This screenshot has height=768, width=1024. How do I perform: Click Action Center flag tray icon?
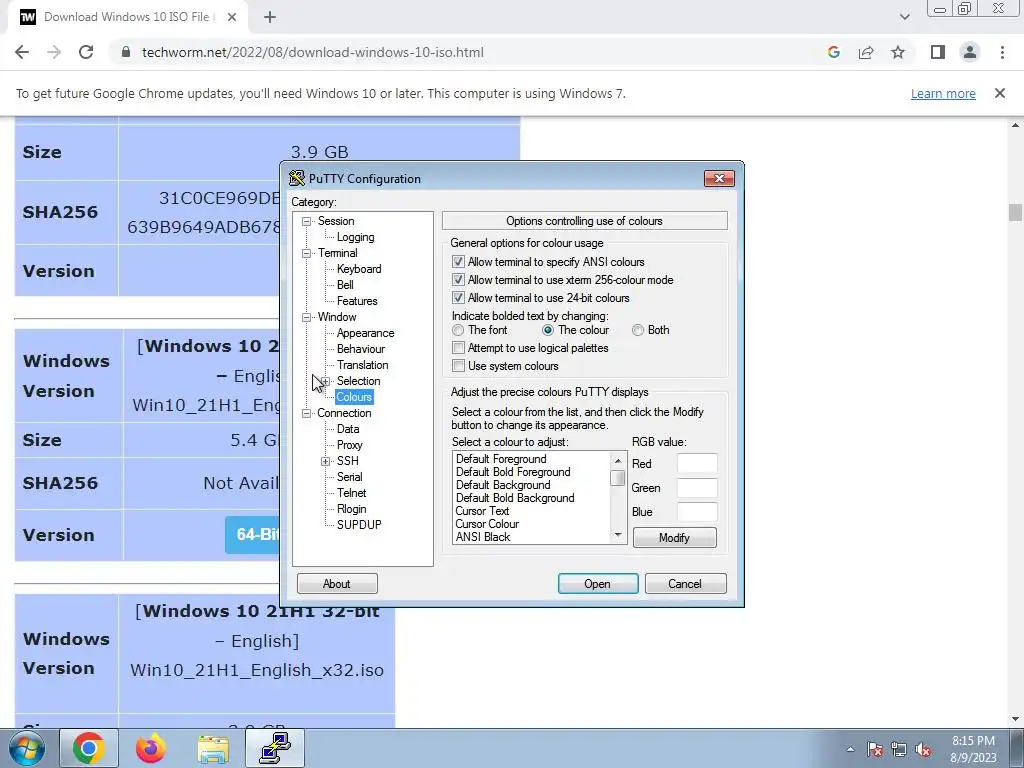[875, 749]
